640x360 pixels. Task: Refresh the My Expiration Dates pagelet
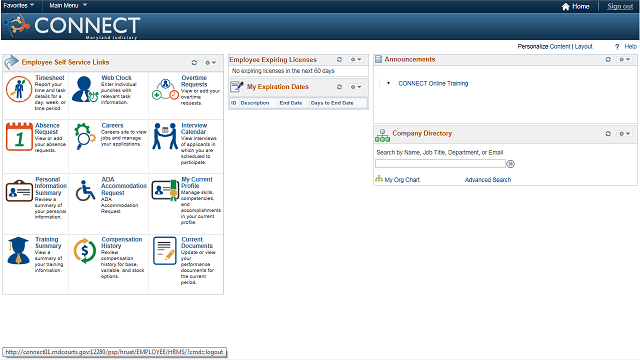(339, 87)
